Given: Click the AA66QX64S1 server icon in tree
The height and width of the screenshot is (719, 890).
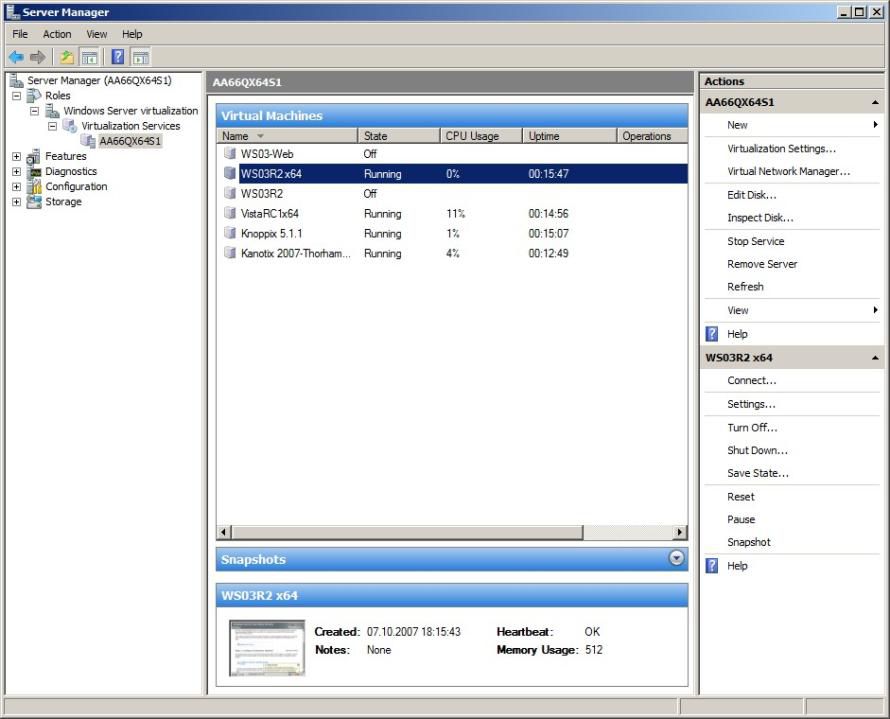Looking at the screenshot, I should click(x=88, y=141).
